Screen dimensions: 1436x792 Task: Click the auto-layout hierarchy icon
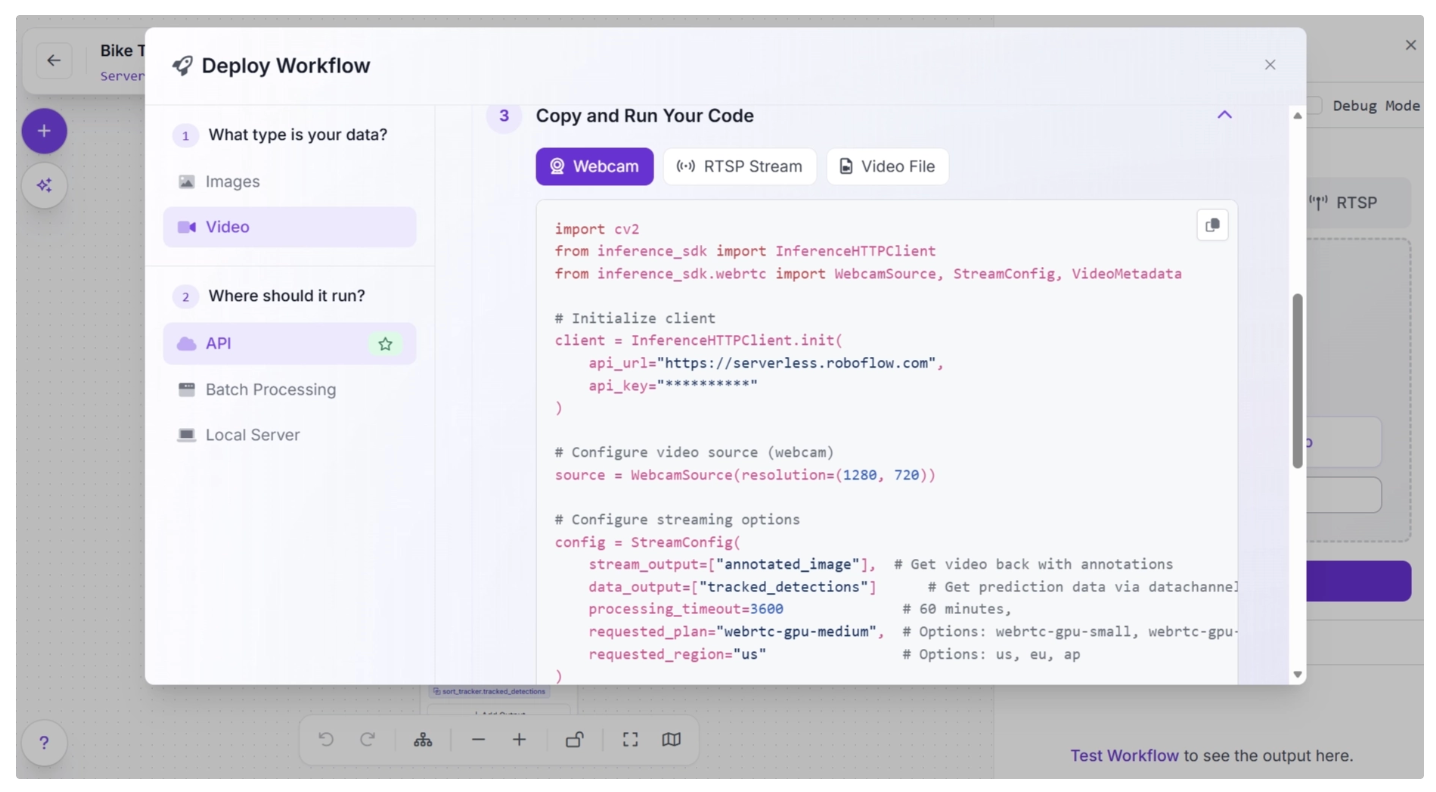(x=423, y=740)
